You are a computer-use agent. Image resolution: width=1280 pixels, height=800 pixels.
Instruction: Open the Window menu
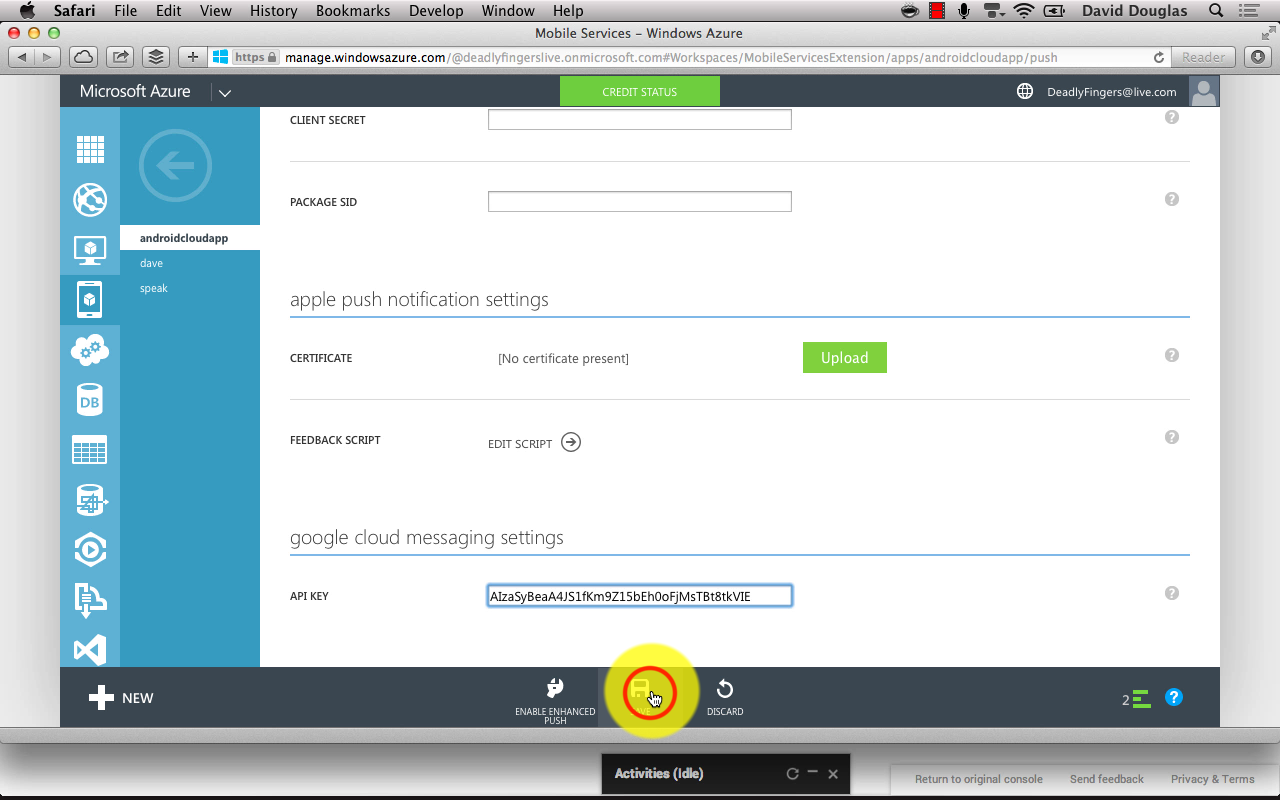(508, 11)
